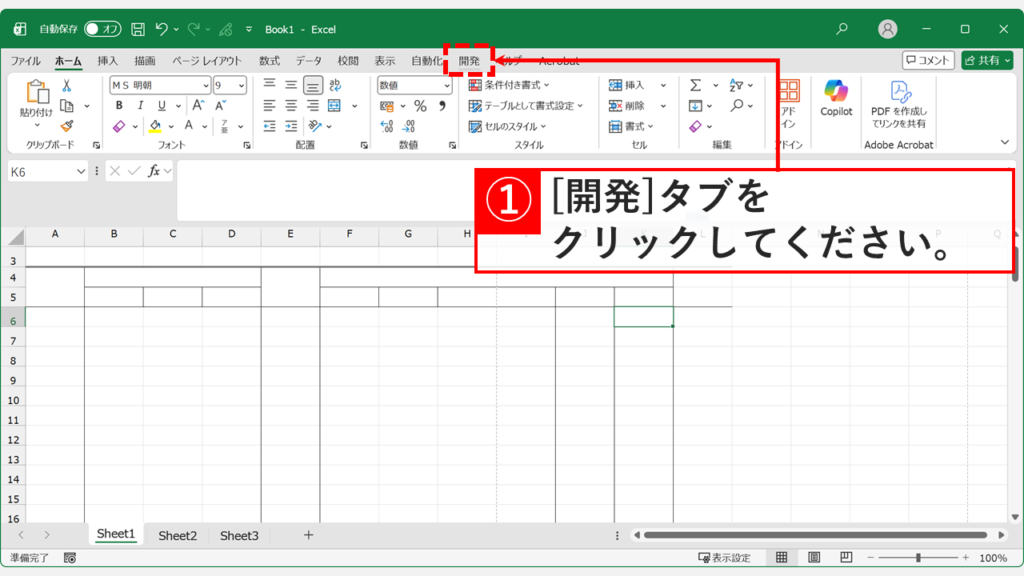Click the Format Painter brush icon
Screen dimensions: 1024x576
[66, 126]
